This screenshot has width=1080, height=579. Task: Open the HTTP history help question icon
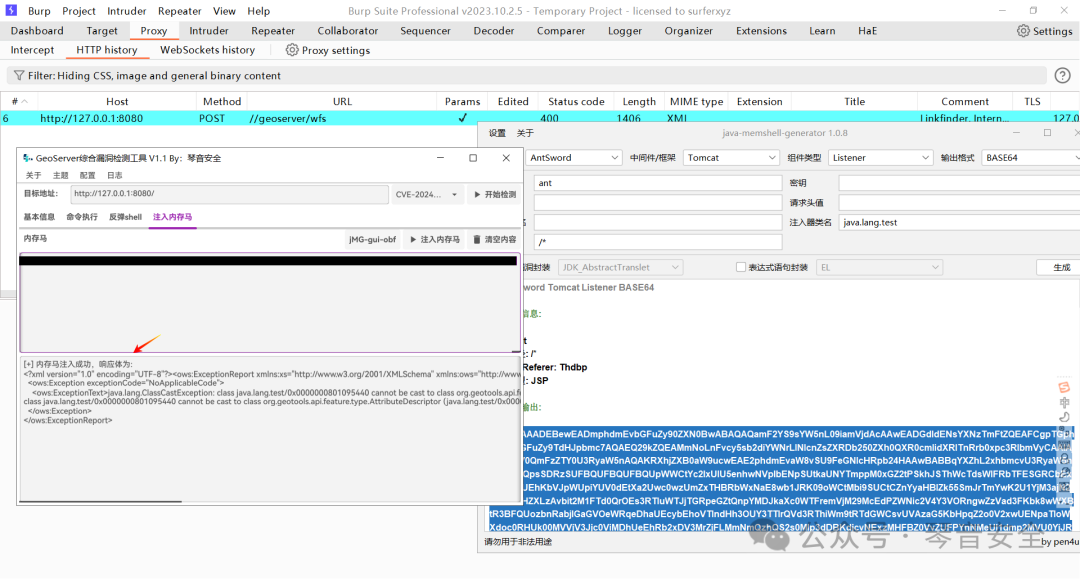[x=1063, y=76]
